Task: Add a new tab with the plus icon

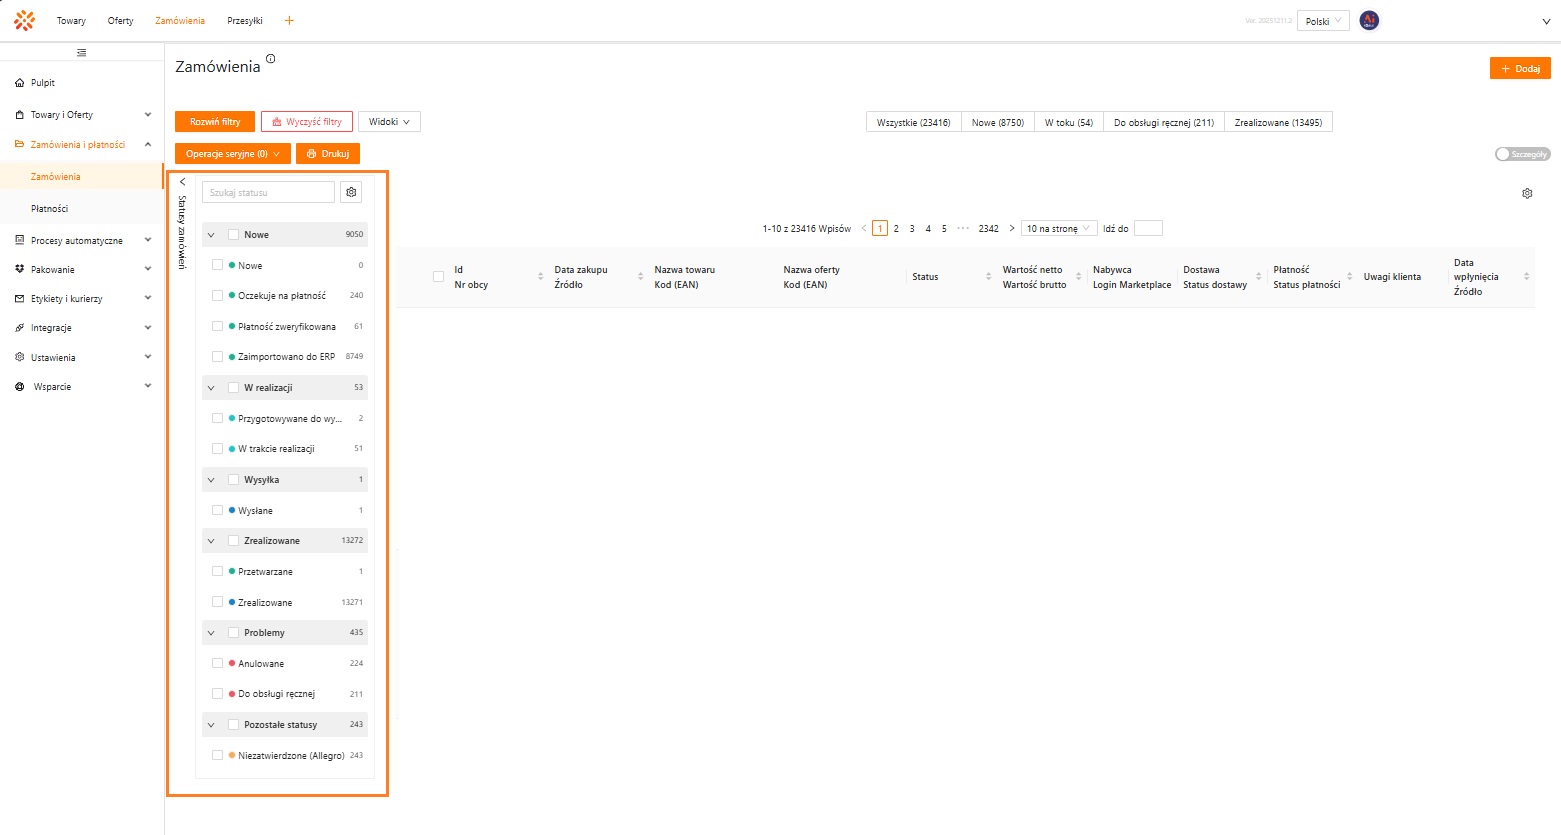Action: point(289,21)
